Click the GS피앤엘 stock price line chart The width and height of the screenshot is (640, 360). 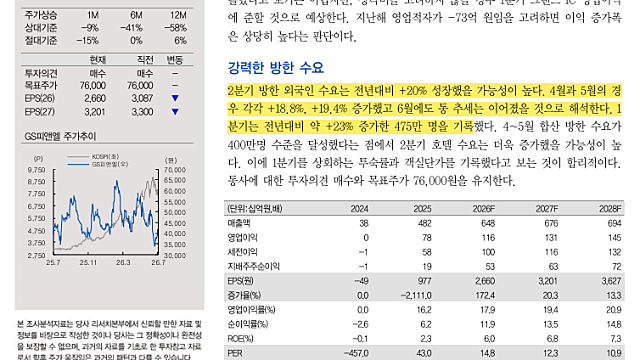106,212
